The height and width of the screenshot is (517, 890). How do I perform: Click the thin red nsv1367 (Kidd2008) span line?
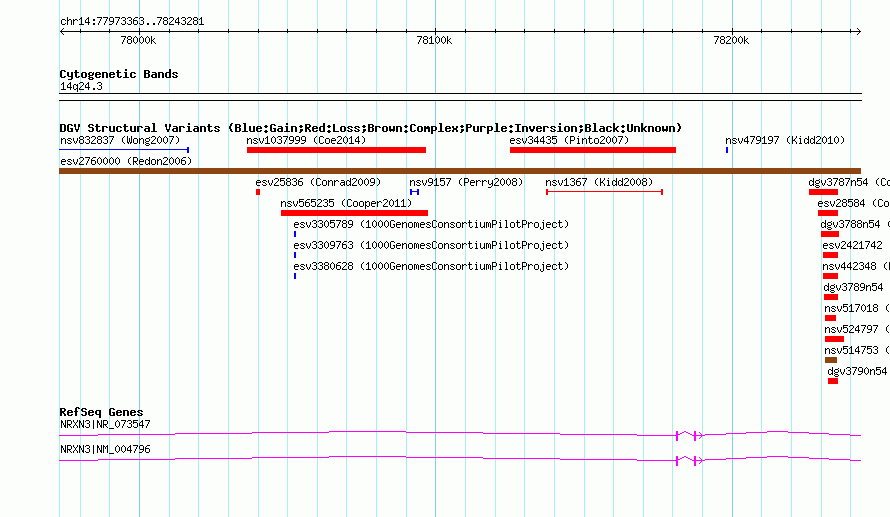click(x=604, y=192)
